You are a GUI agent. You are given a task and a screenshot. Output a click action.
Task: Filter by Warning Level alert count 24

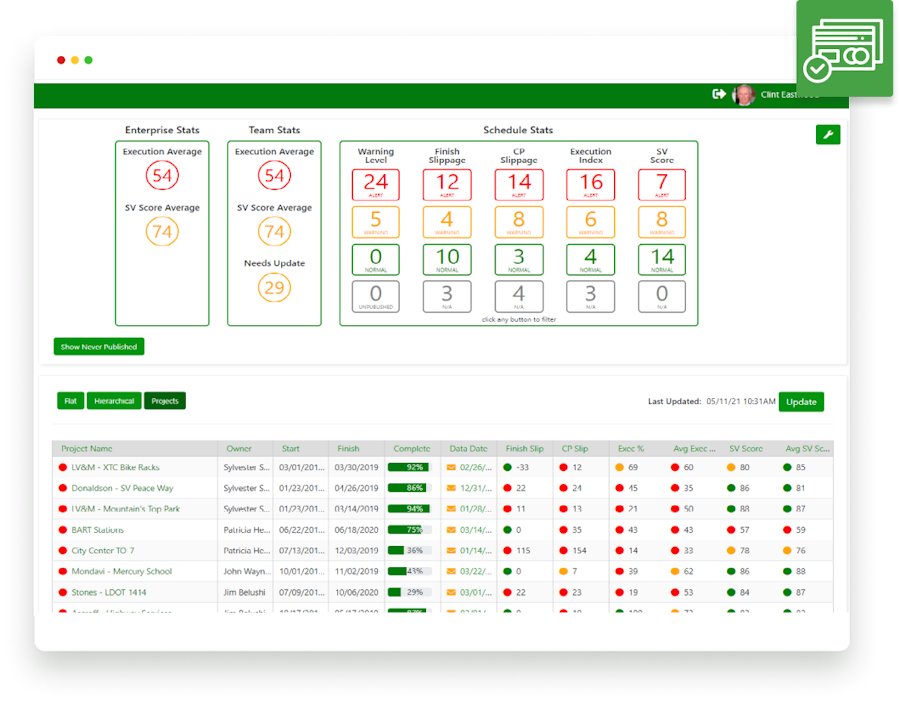tap(376, 184)
